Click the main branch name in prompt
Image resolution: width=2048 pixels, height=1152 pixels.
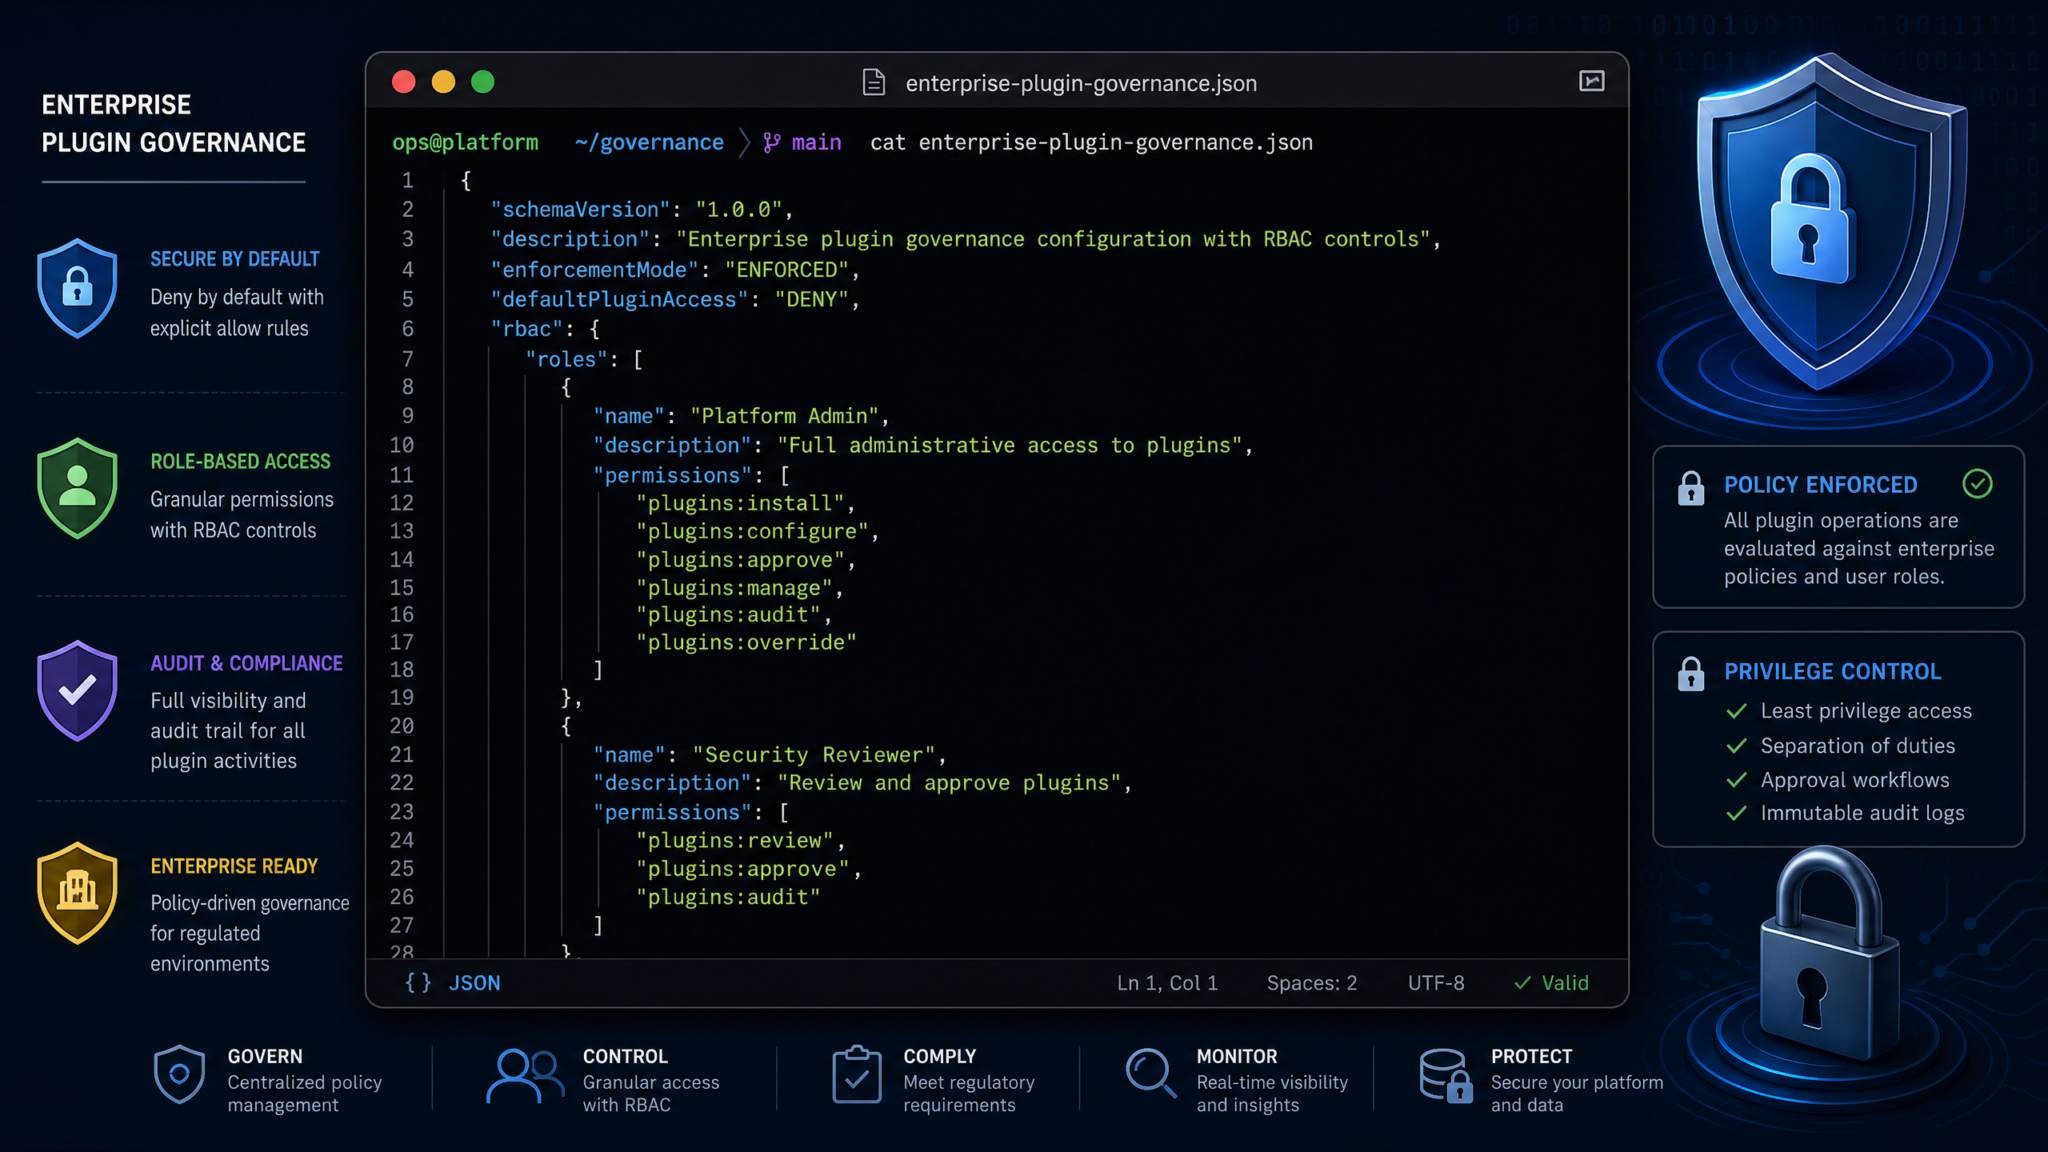point(816,143)
